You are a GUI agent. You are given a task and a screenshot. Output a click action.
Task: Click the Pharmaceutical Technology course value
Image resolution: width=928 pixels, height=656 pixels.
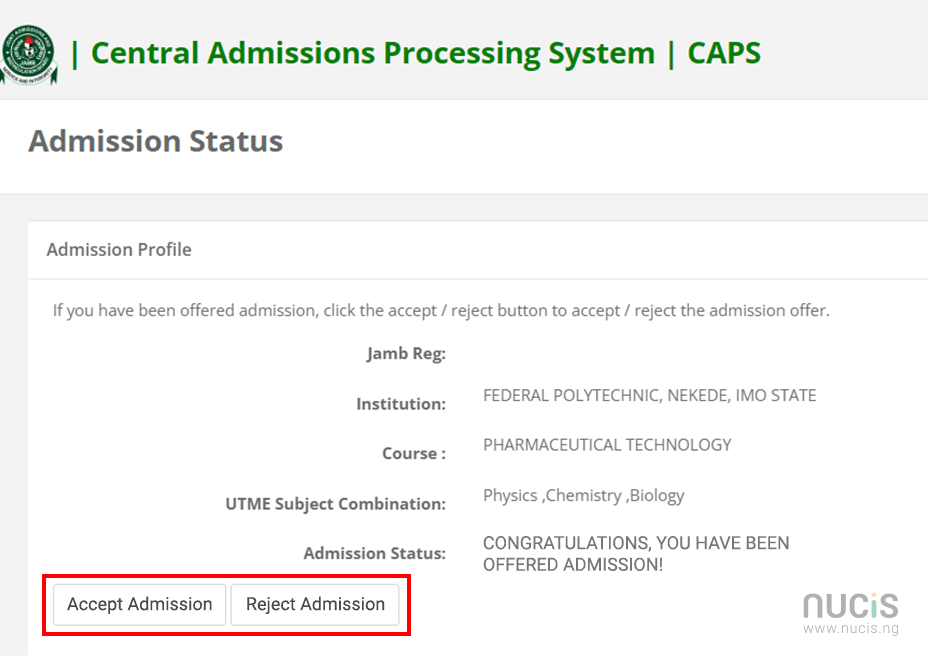(x=607, y=444)
